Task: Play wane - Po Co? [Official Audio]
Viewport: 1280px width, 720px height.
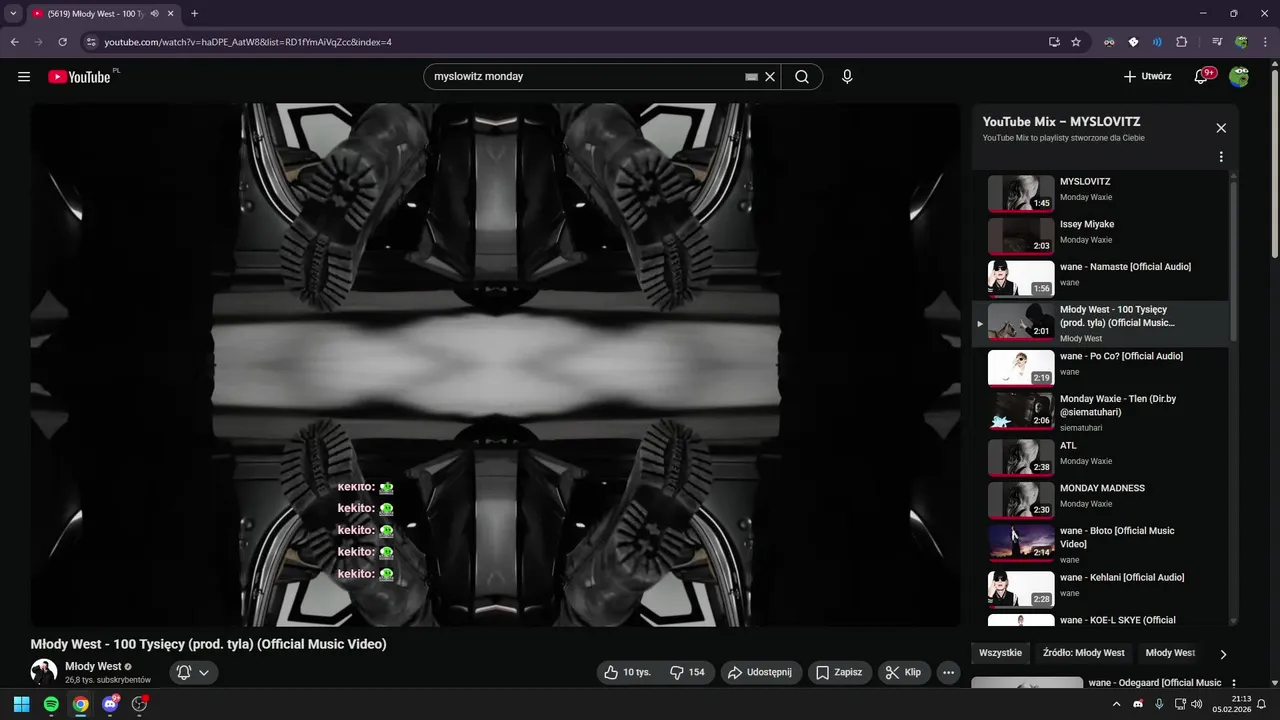Action: click(1100, 367)
